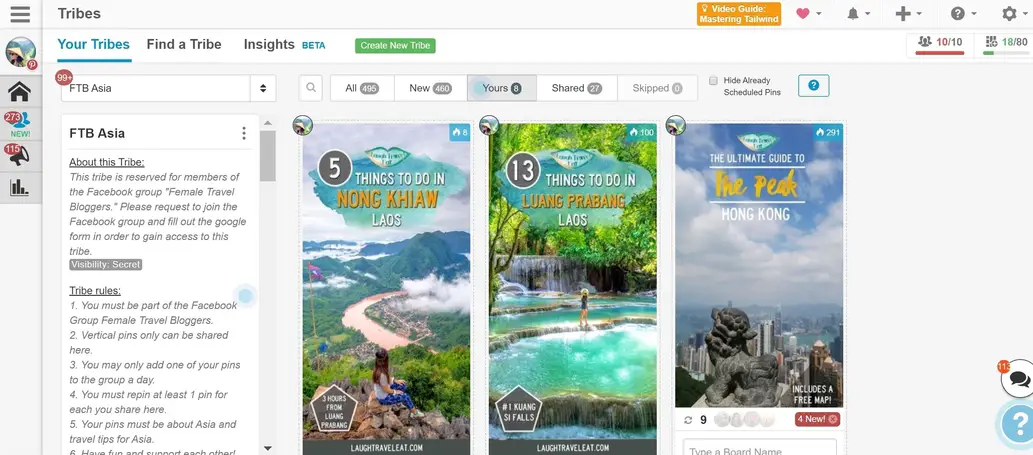Click the avatar on the Luang Prabang pin
The image size is (1033, 455).
click(489, 125)
